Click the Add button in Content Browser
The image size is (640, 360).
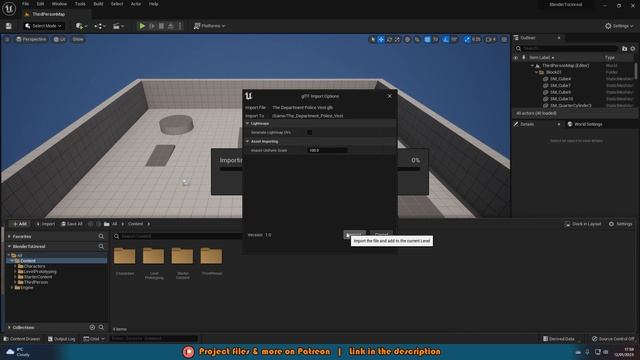[x=20, y=224]
